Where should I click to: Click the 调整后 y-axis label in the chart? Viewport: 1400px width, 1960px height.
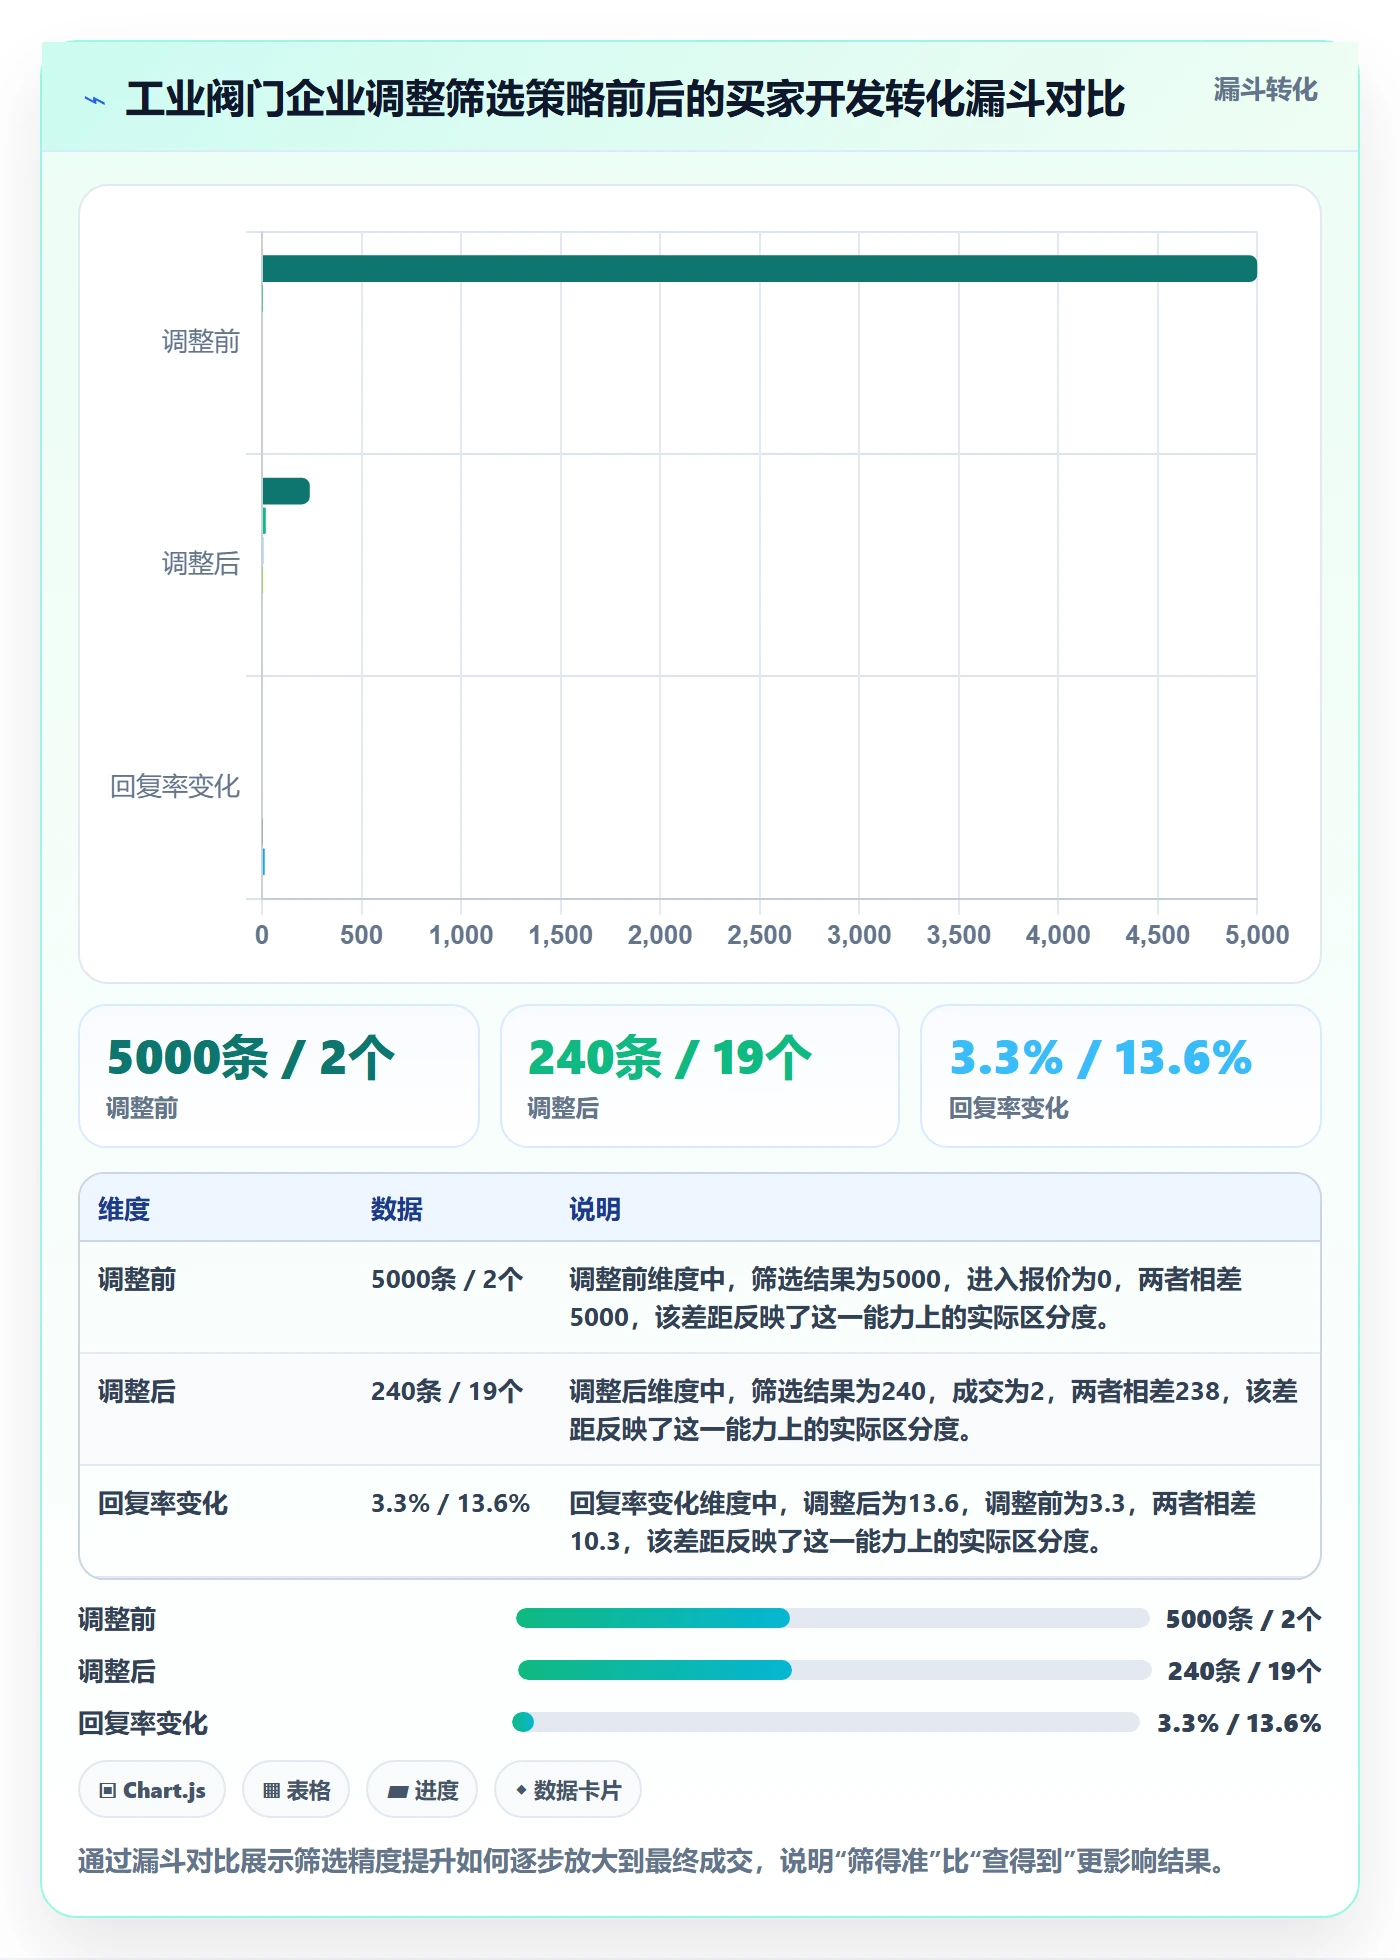[x=201, y=564]
